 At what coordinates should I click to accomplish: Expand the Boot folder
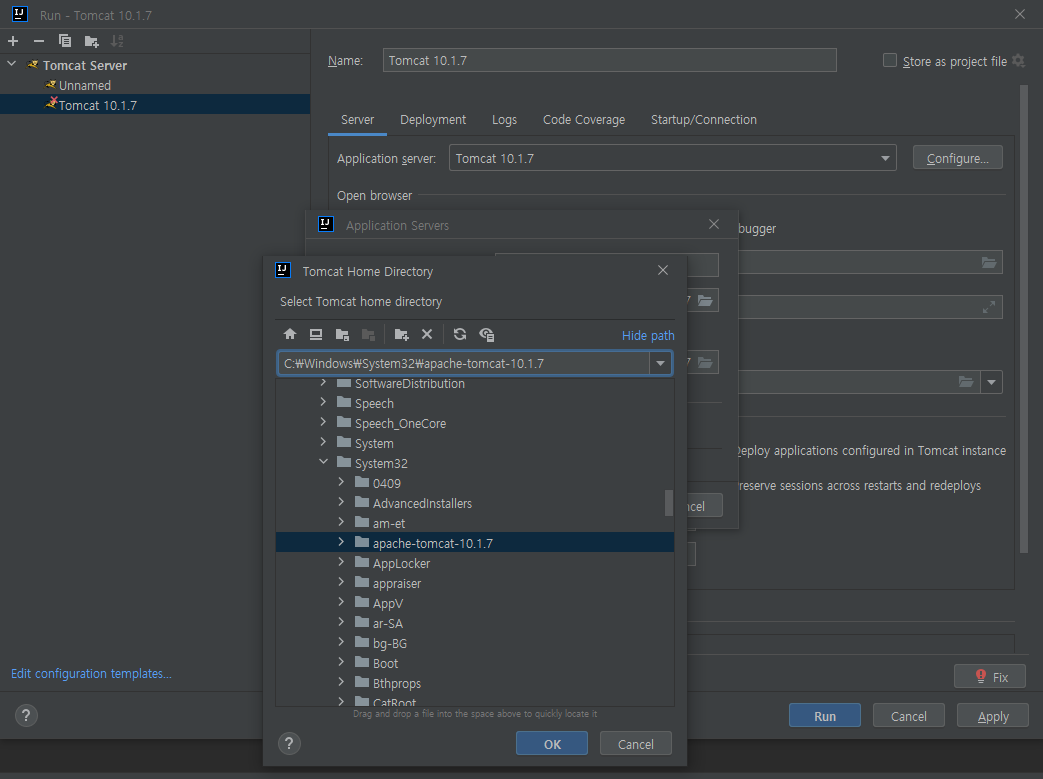(x=341, y=662)
